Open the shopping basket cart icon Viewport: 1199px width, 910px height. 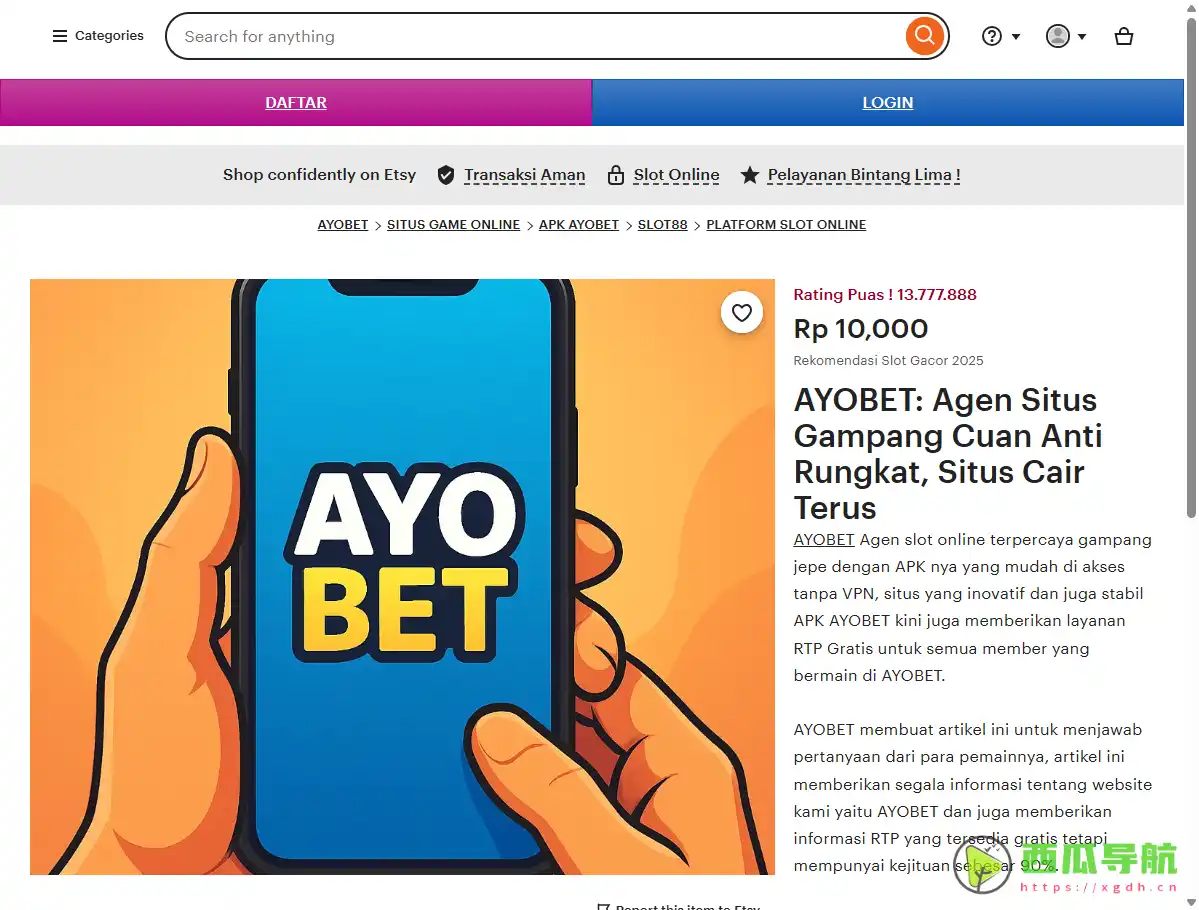(x=1123, y=36)
